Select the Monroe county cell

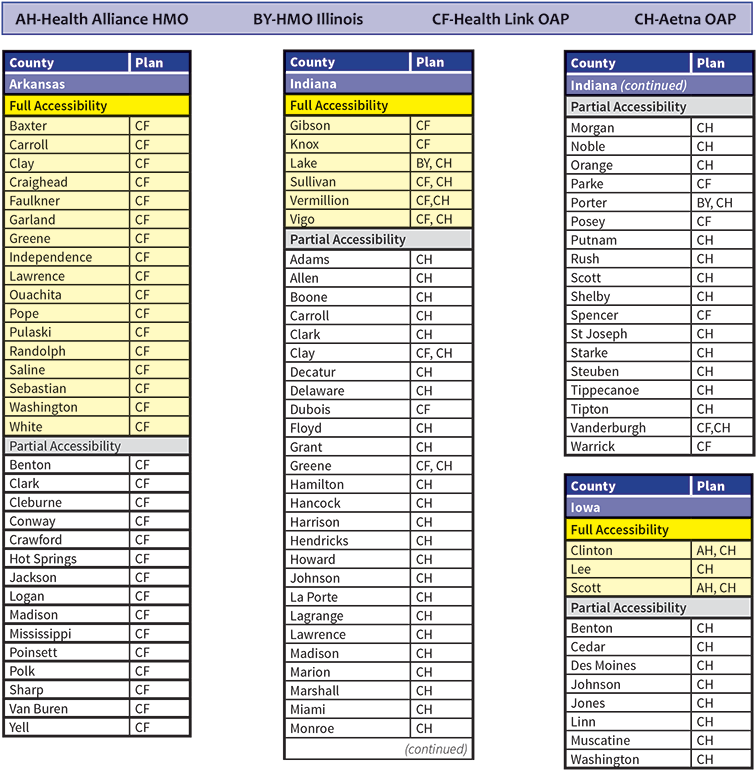(x=347, y=728)
